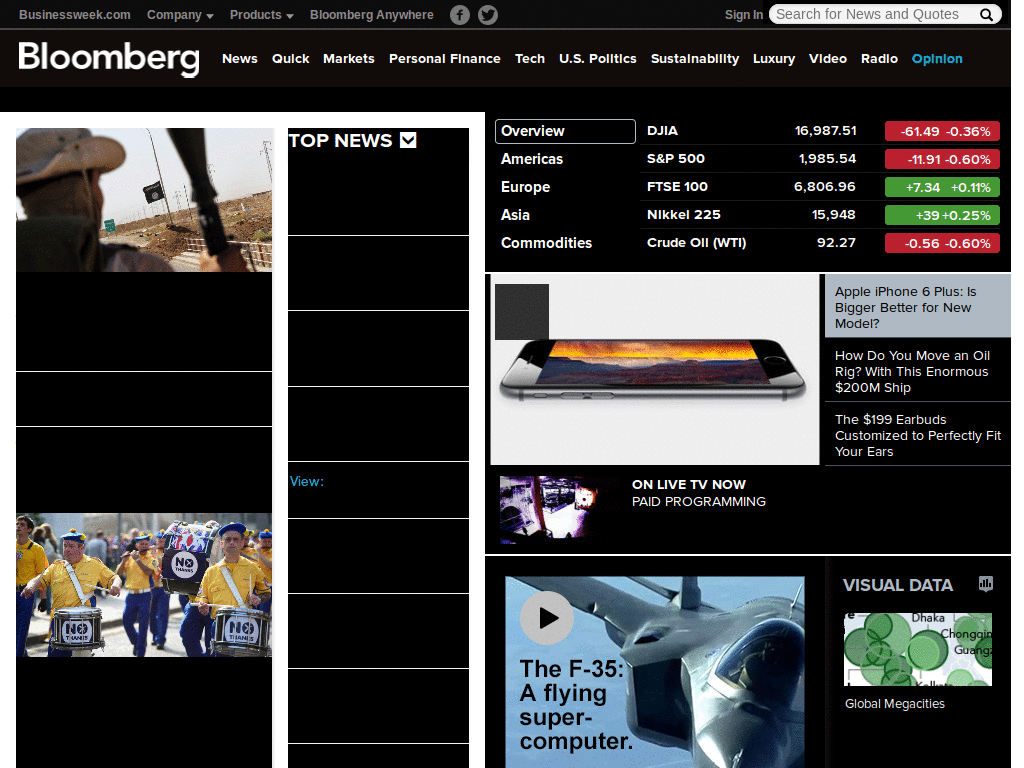Click PAID PROGRAMMING text
This screenshot has height=768, width=1024.
699,502
